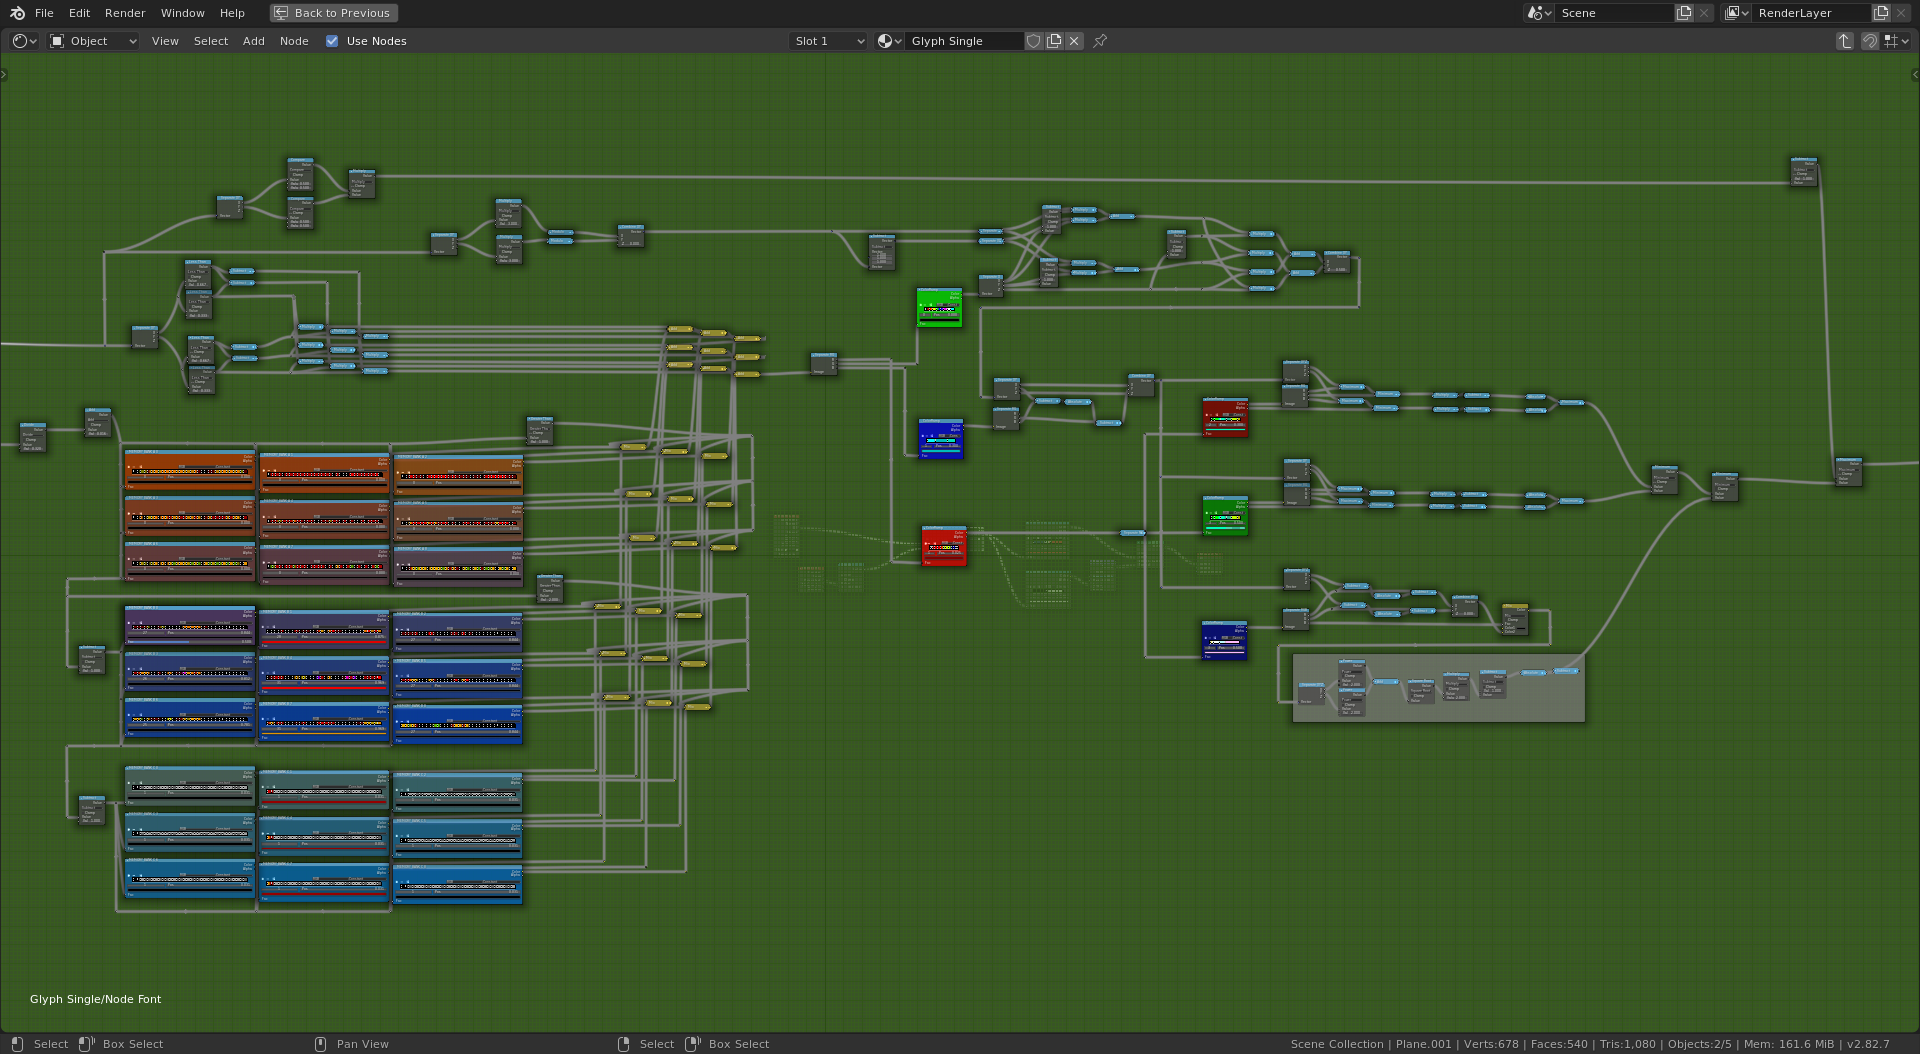
Task: Open the Node menu in header
Action: tap(294, 41)
